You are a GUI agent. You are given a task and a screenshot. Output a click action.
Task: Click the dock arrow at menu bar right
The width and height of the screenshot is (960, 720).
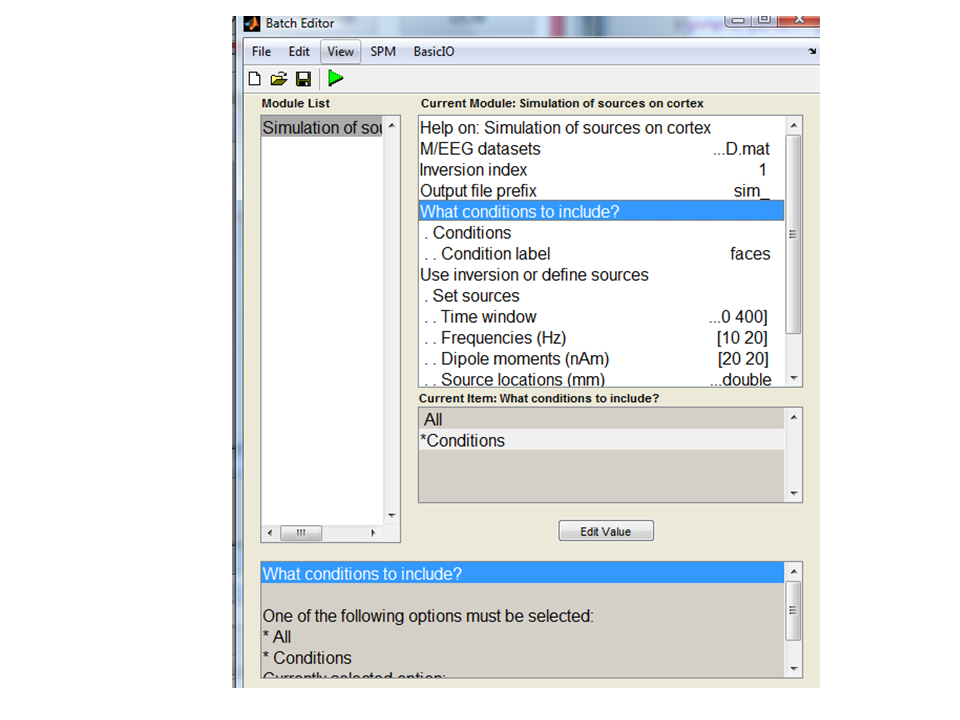(811, 52)
